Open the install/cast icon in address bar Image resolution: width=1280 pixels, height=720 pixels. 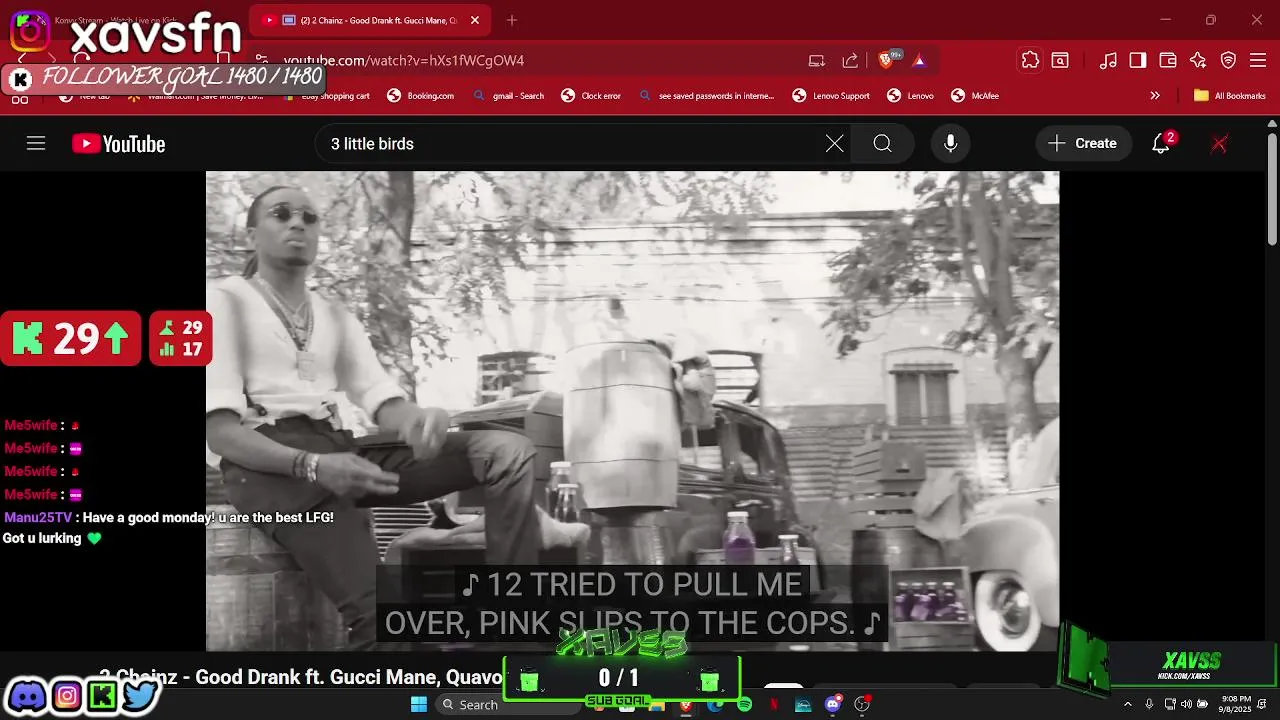click(817, 60)
